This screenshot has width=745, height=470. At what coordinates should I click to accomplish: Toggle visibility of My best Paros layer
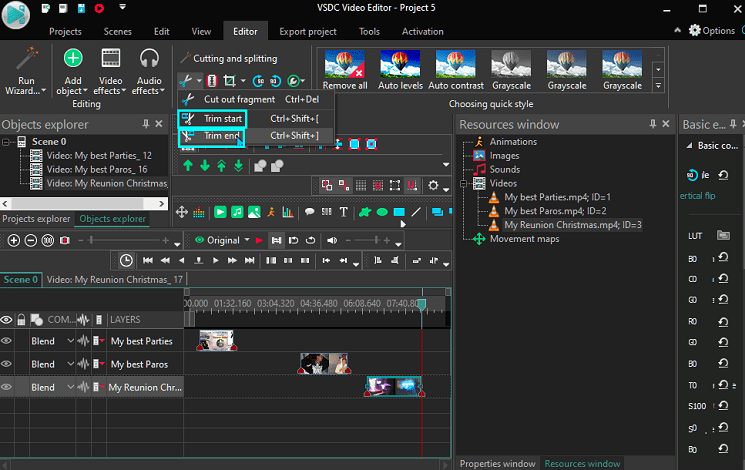[6, 364]
